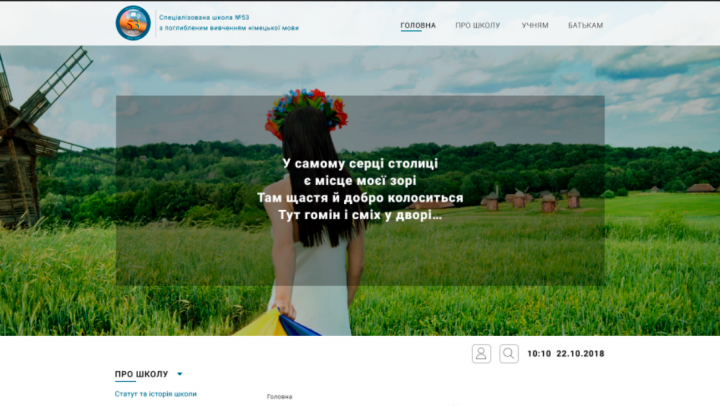Open the ПРО ШКОЛУ top menu item
720x406 pixels.
click(x=478, y=25)
